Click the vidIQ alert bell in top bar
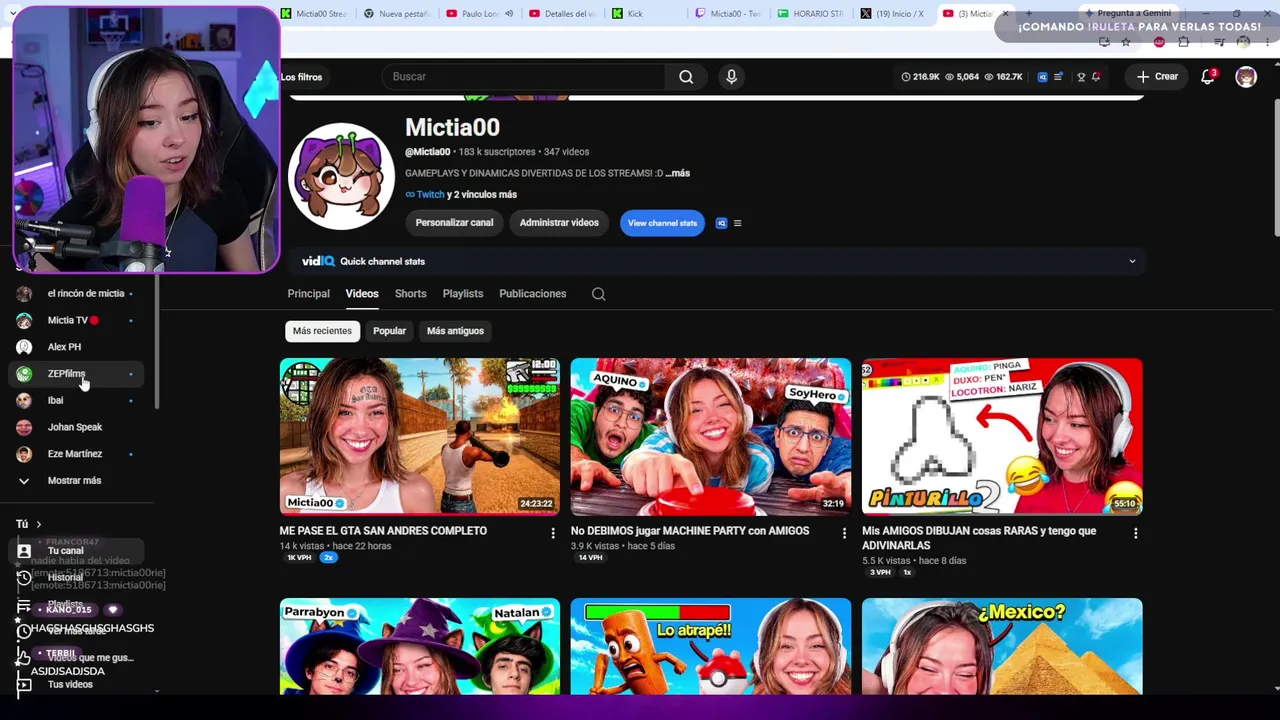 1096,77
